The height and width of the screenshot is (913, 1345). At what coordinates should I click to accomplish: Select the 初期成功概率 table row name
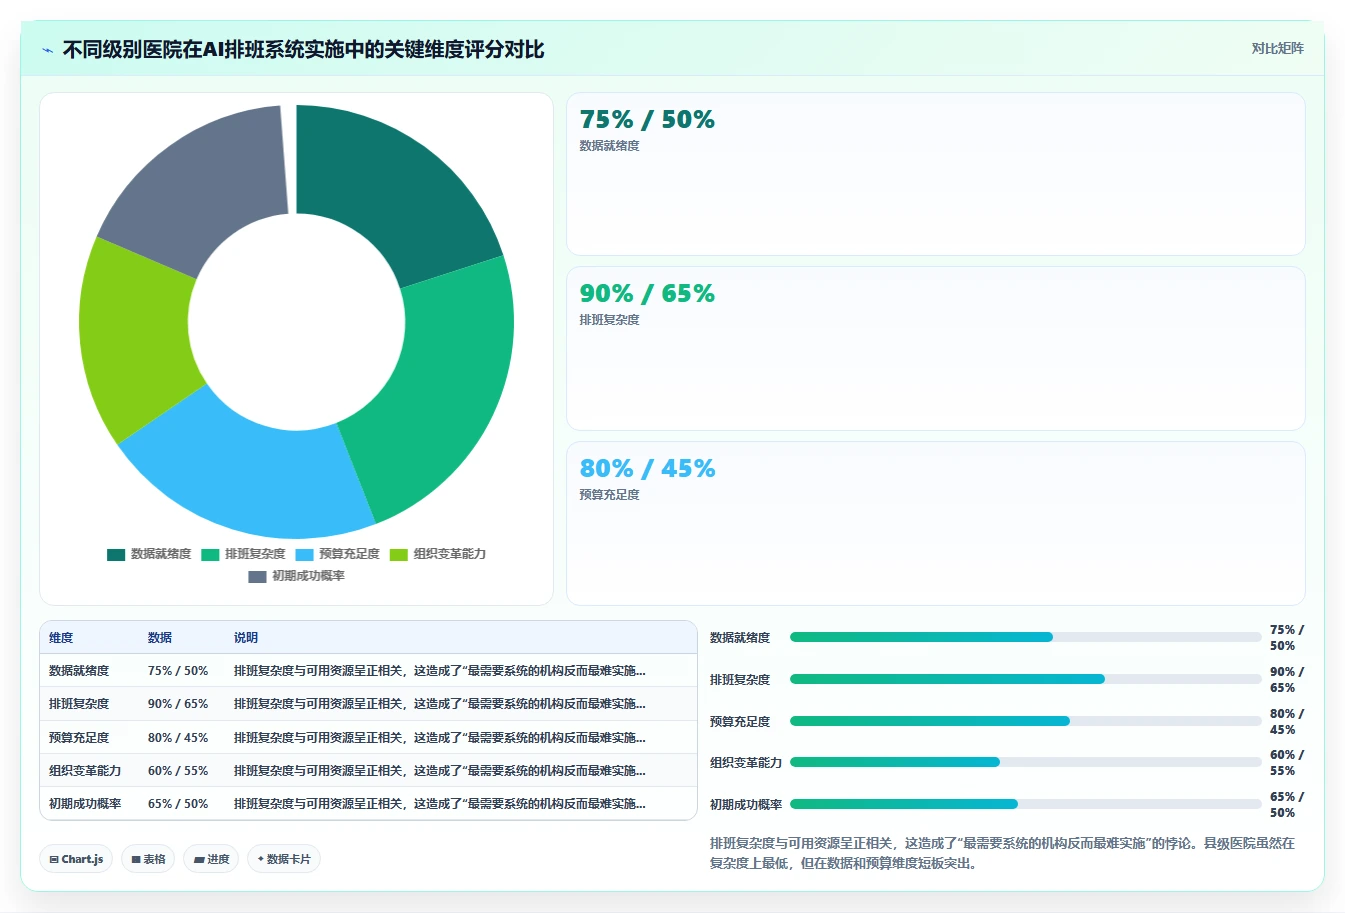(x=85, y=804)
